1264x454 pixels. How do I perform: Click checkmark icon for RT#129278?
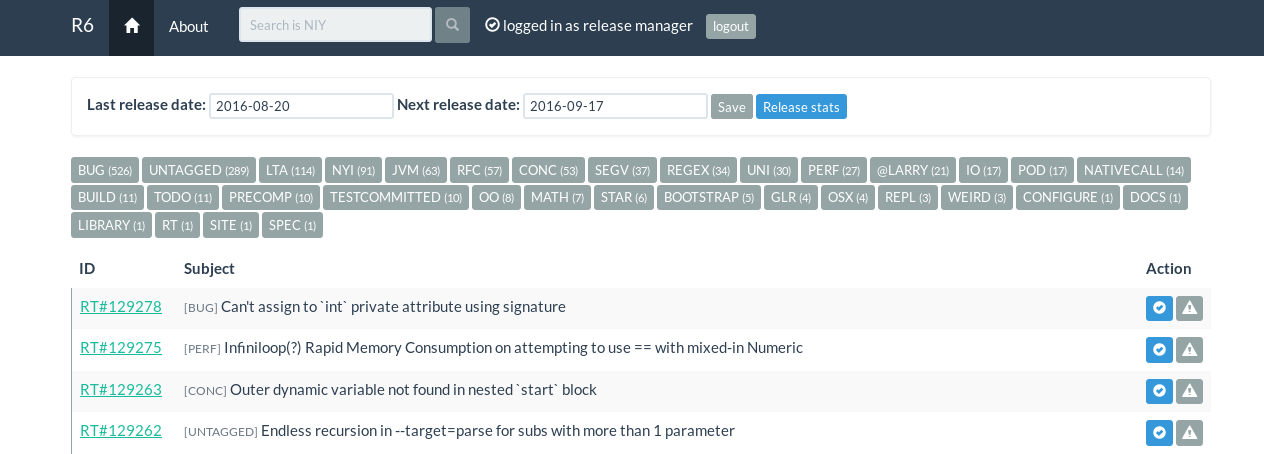coord(1159,308)
